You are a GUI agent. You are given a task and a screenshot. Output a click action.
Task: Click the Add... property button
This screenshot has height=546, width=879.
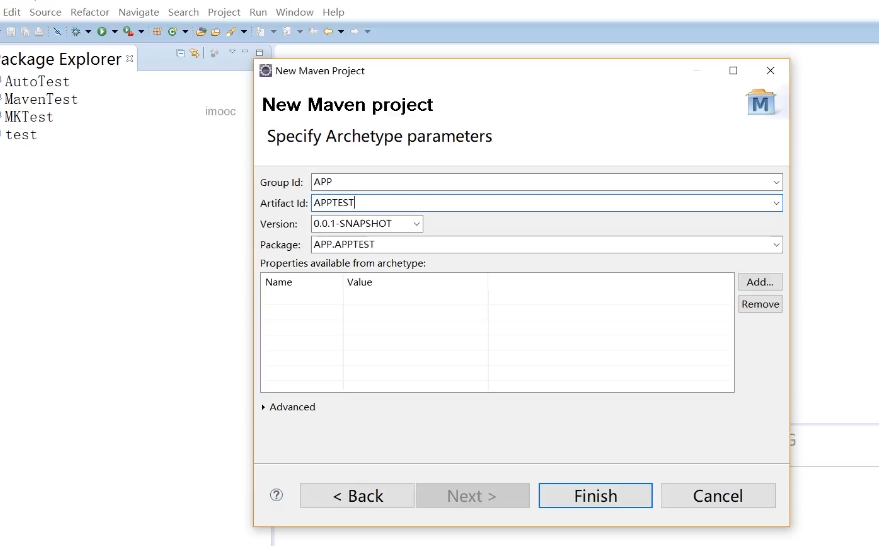click(760, 282)
